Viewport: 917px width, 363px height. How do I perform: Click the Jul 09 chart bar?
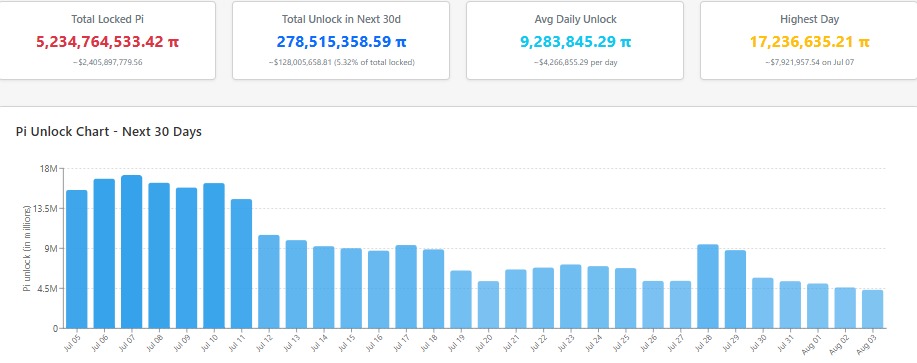[187, 258]
